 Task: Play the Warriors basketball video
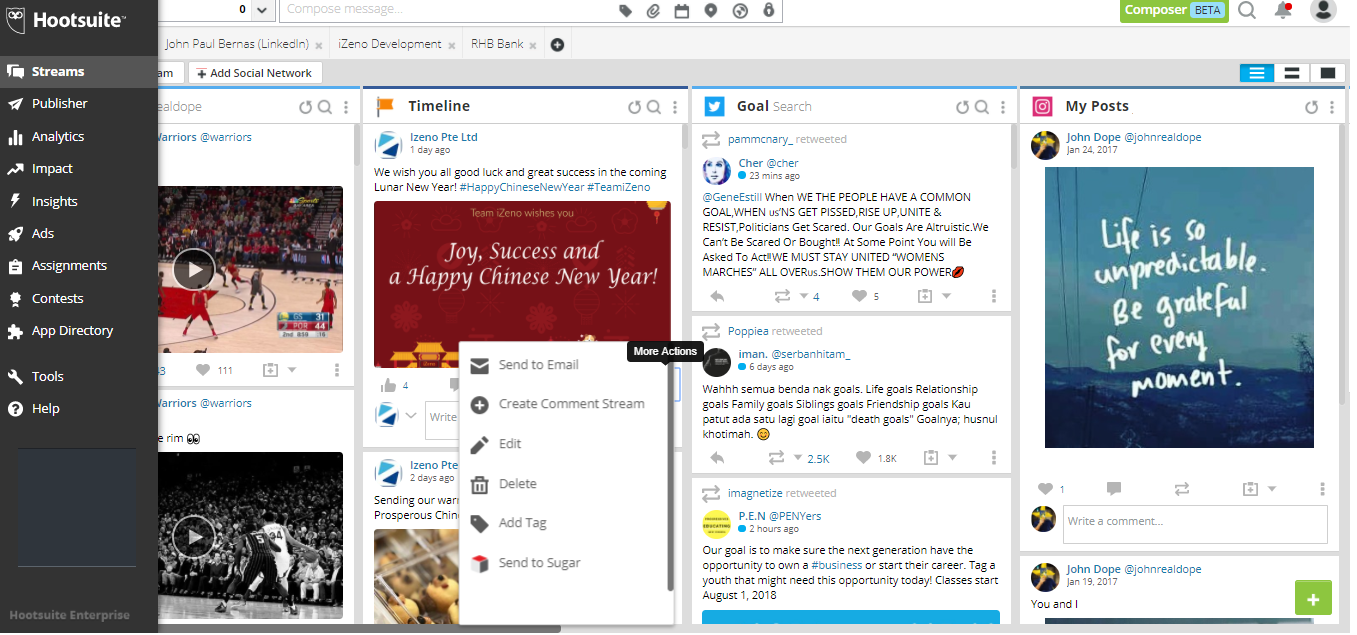[194, 269]
